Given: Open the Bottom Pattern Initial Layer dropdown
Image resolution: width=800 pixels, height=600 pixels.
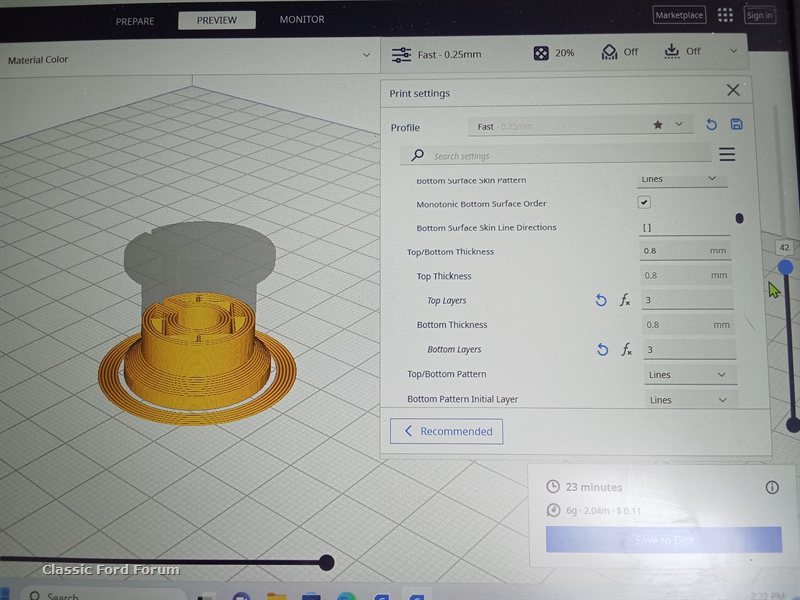Looking at the screenshot, I should click(687, 400).
